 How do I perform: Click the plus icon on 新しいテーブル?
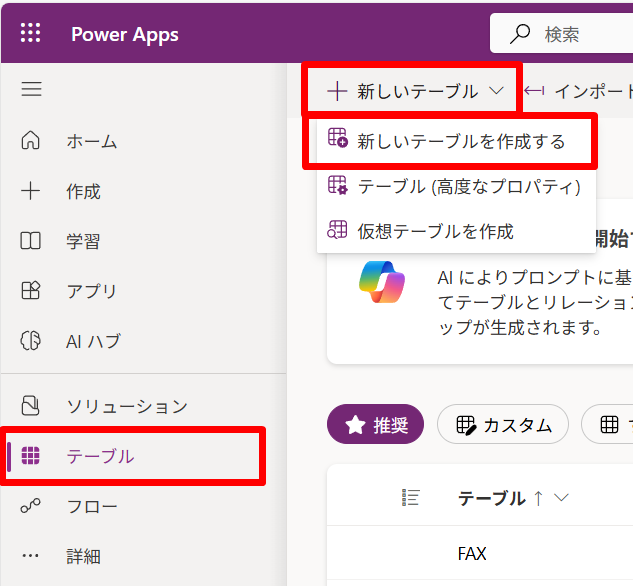pos(337,91)
